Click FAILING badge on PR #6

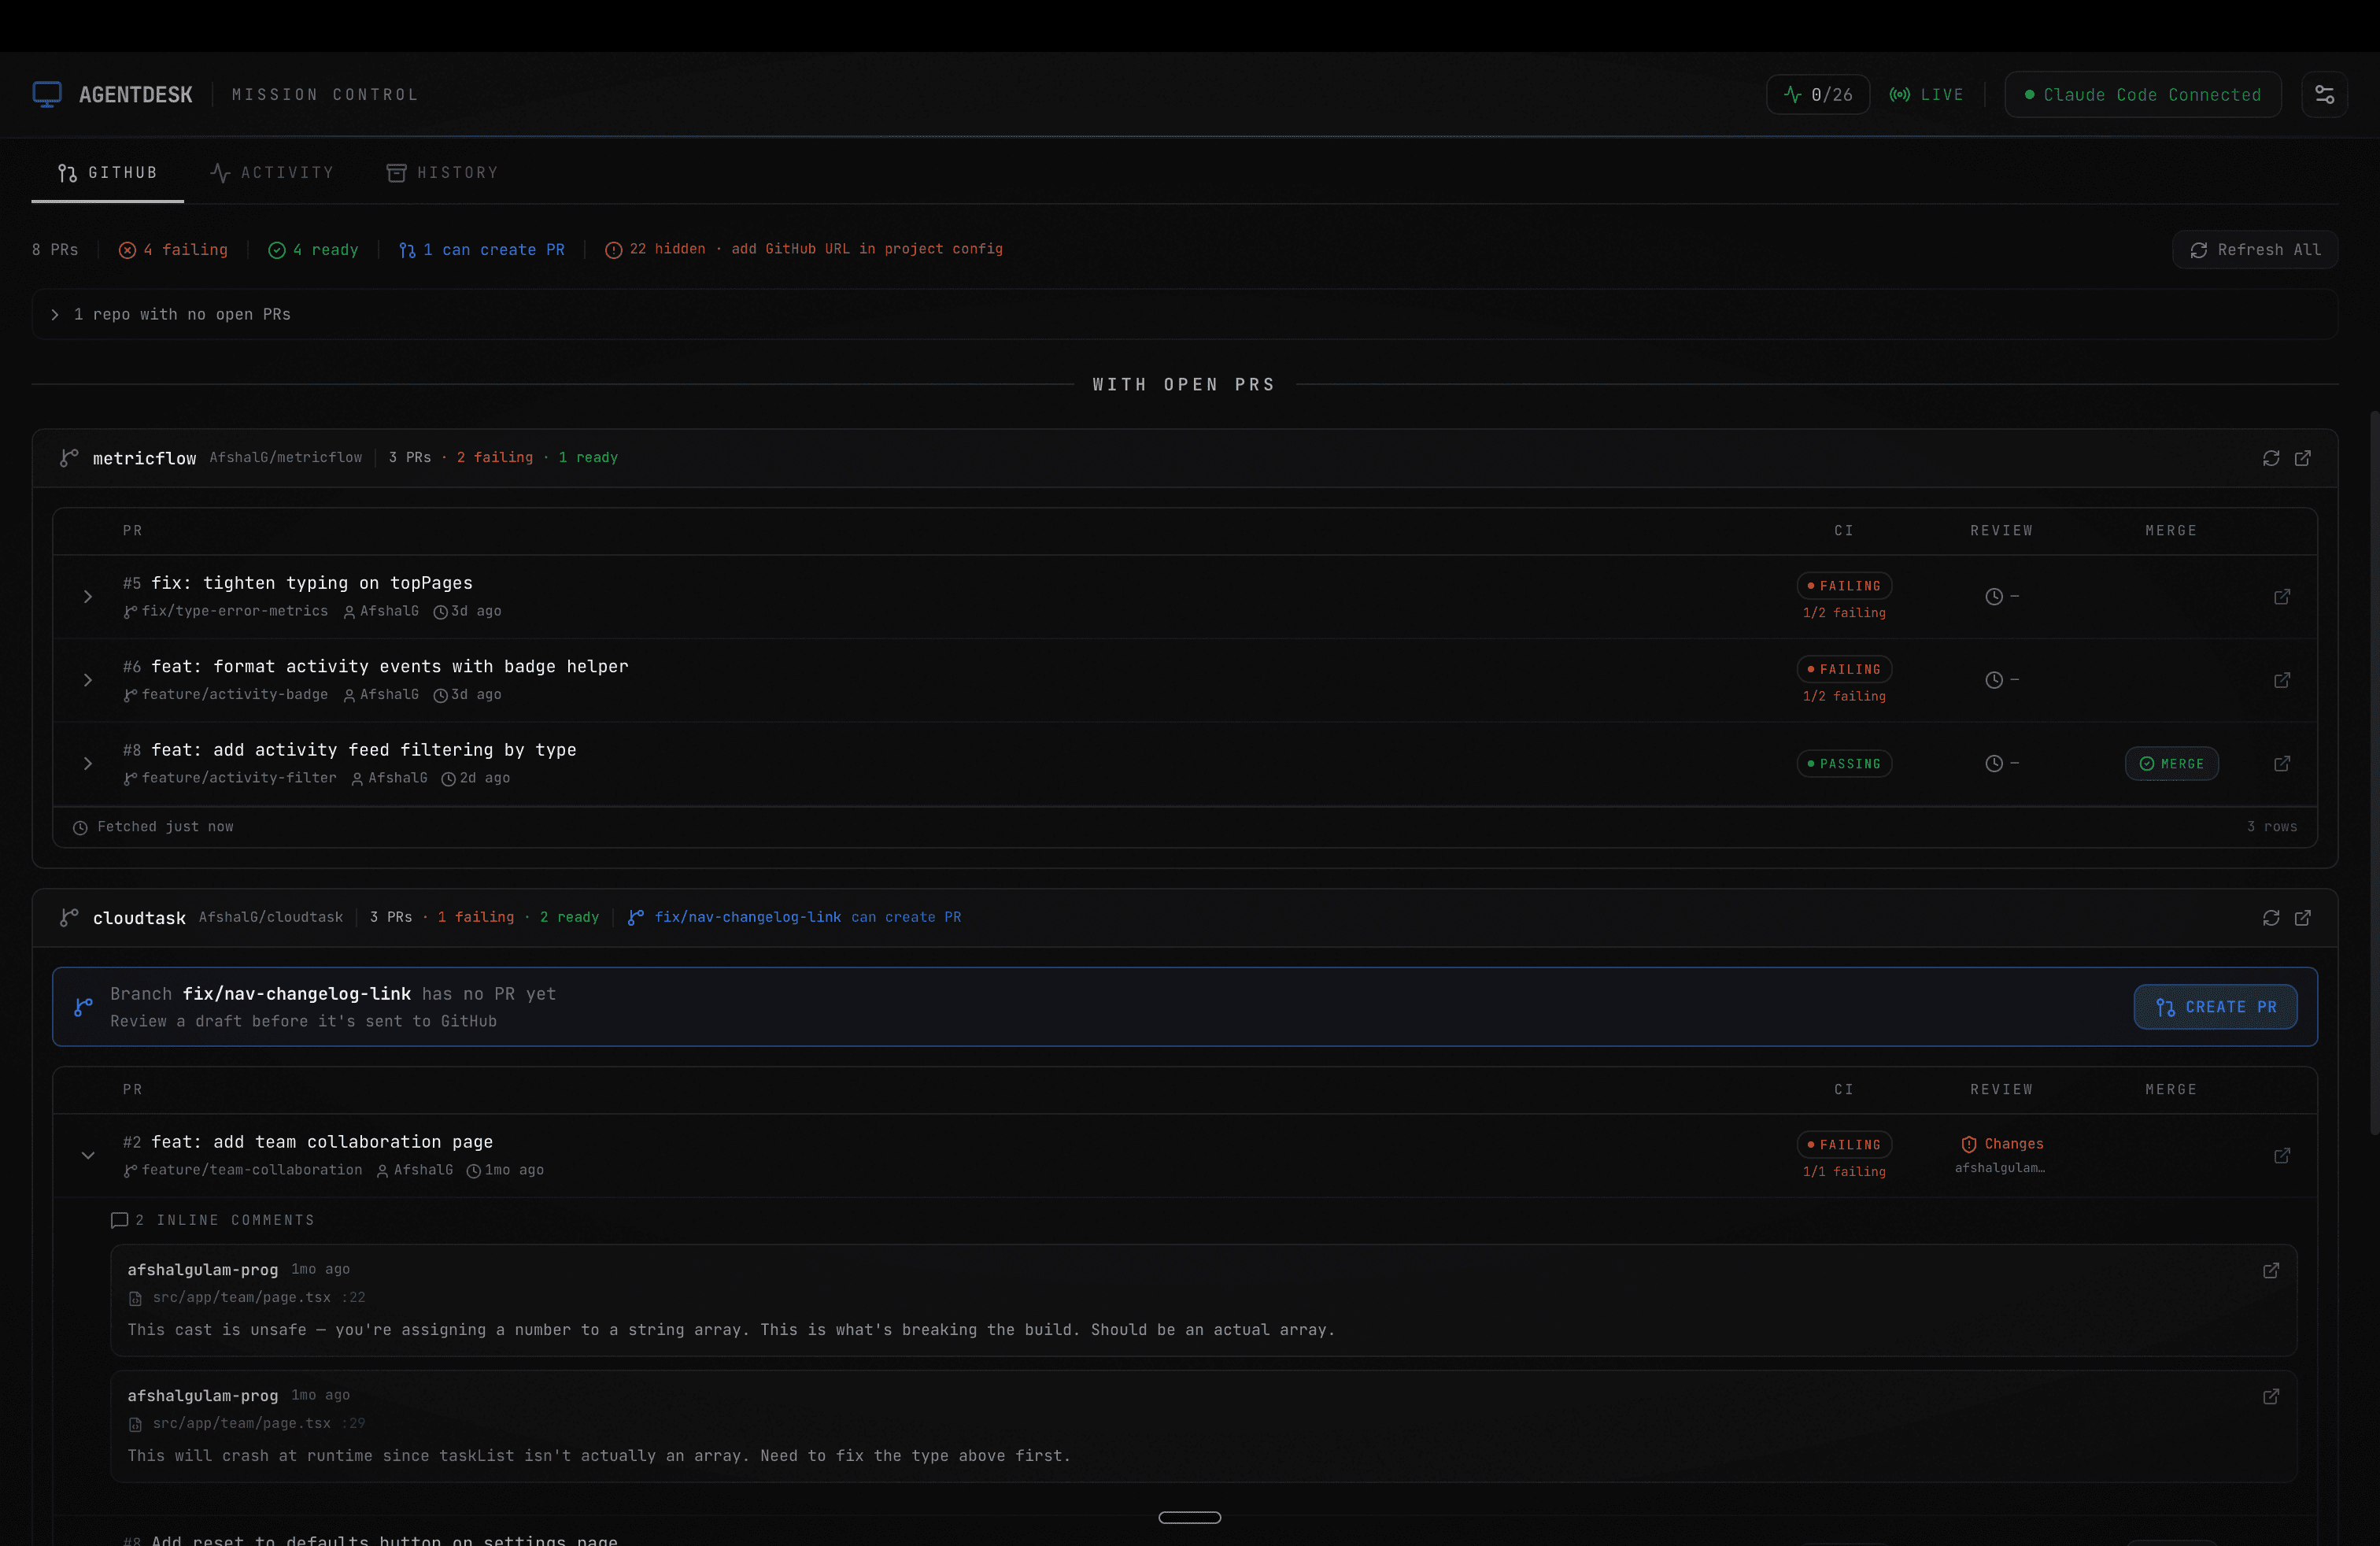pos(1844,669)
